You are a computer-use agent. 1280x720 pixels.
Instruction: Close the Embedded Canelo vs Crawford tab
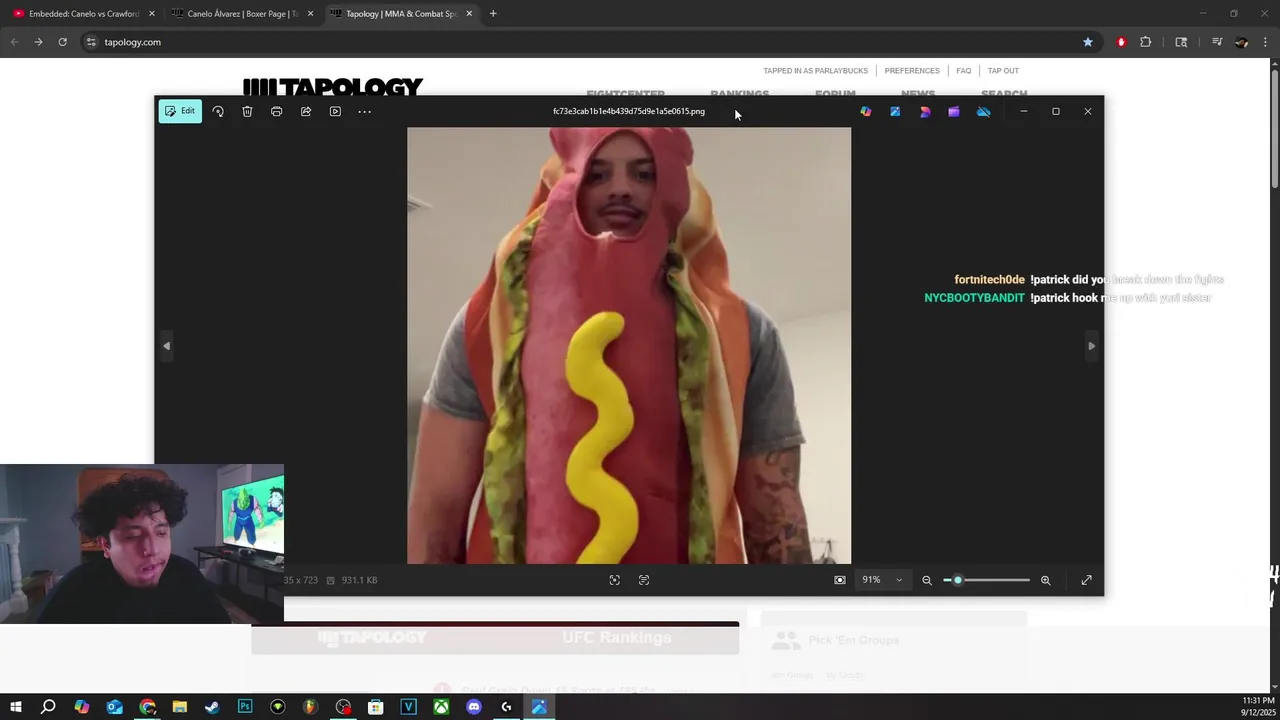click(x=152, y=14)
